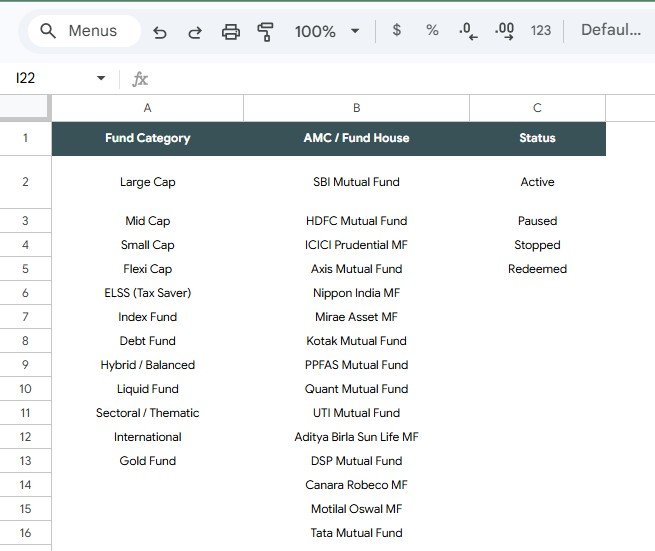The height and width of the screenshot is (551, 655).
Task: Click the Fund Category header cell
Action: [x=147, y=138]
